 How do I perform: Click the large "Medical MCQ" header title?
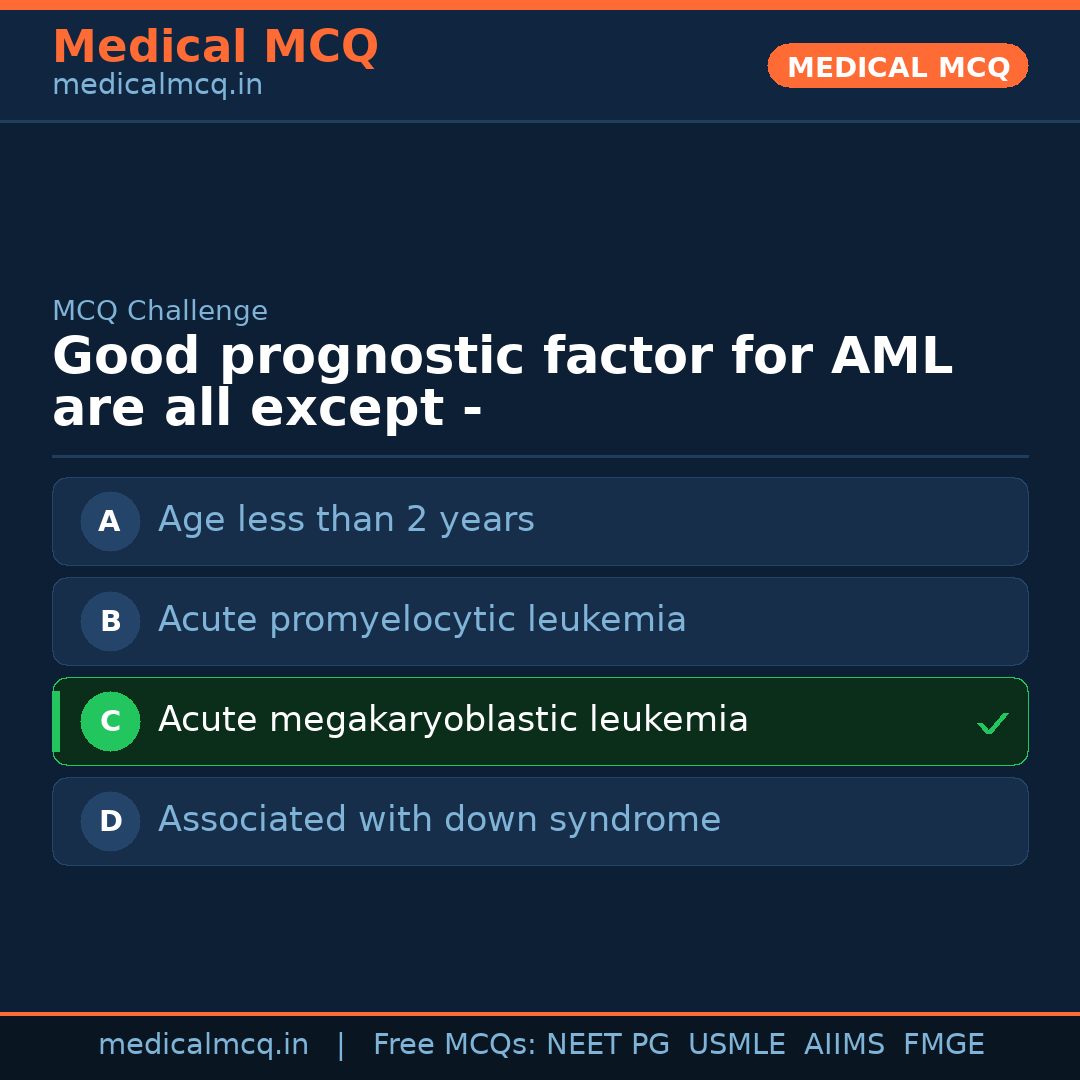click(215, 47)
